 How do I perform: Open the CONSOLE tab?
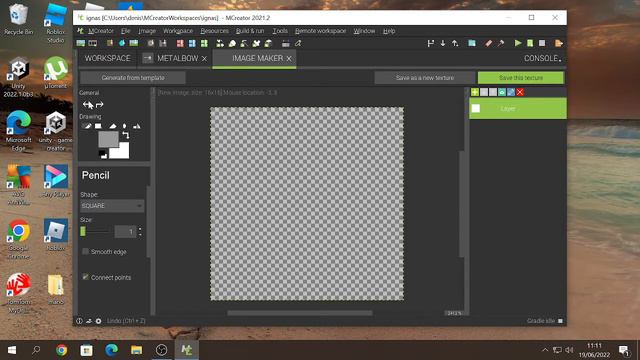click(542, 58)
